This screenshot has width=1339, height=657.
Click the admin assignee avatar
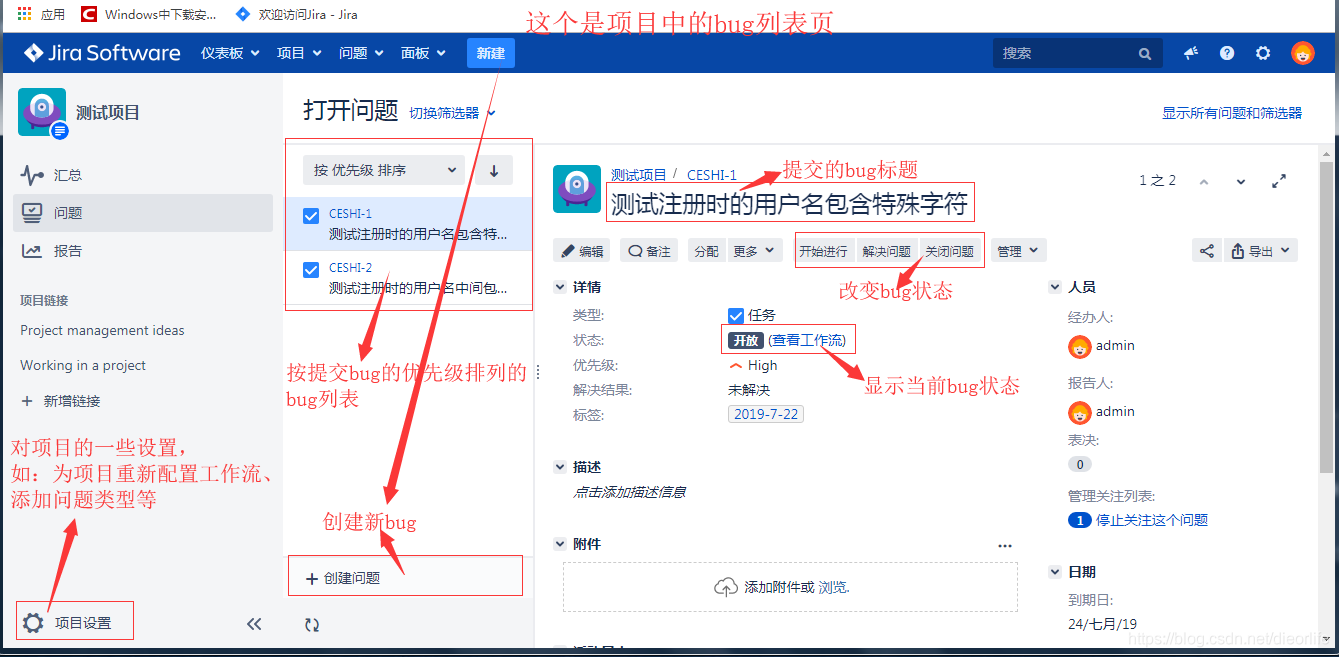click(1079, 346)
